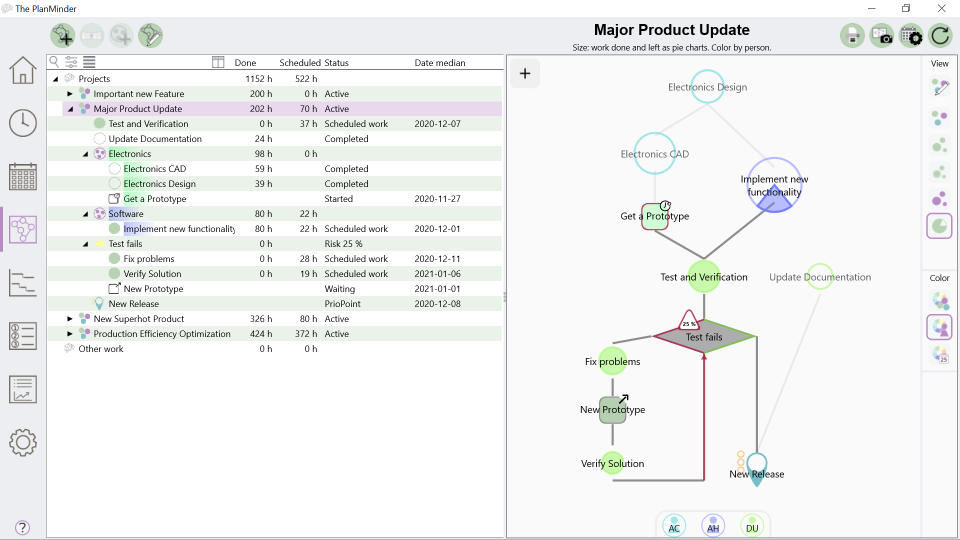960x540 pixels.
Task: Select the color option with number 25
Action: (940, 354)
